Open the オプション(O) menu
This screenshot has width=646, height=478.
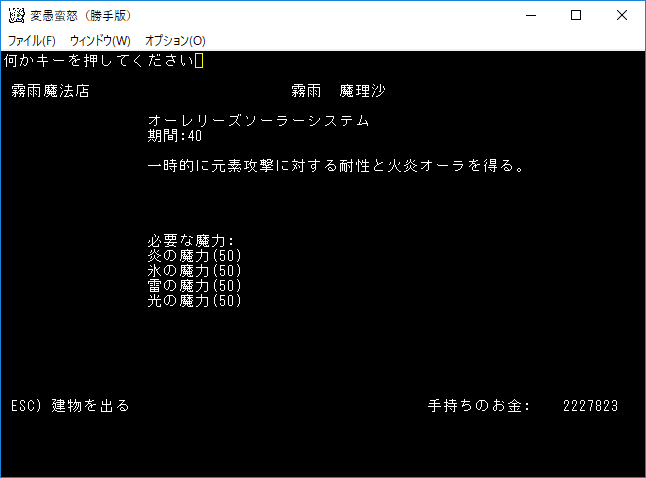pos(175,40)
